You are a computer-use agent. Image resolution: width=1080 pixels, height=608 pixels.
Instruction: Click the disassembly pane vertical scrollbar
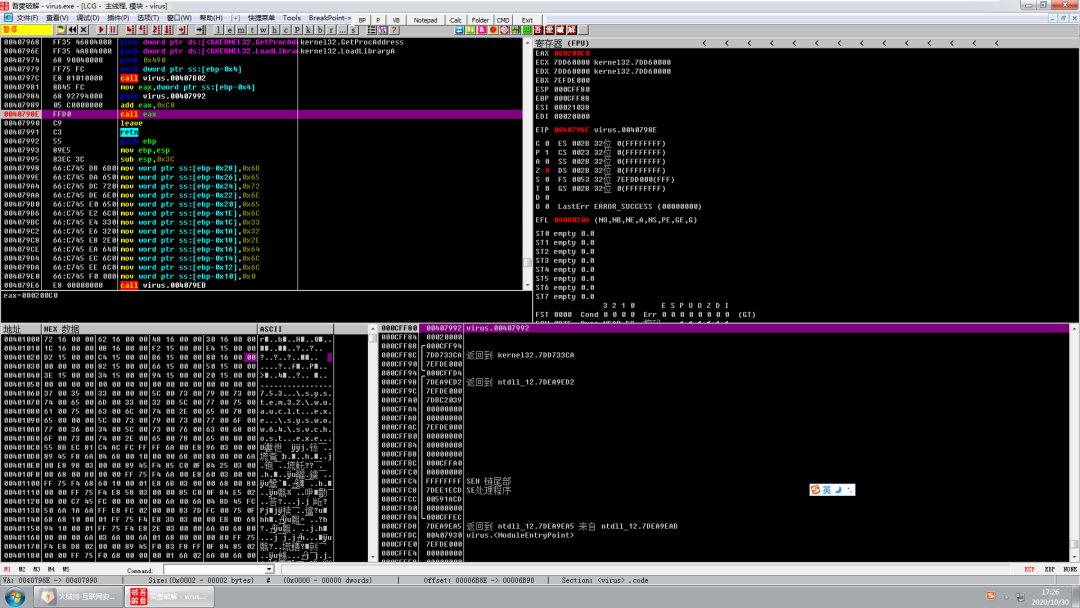pyautogui.click(x=528, y=163)
